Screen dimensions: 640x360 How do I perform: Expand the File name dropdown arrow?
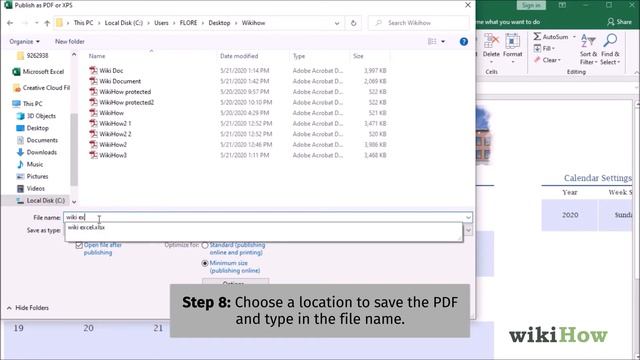click(x=468, y=218)
